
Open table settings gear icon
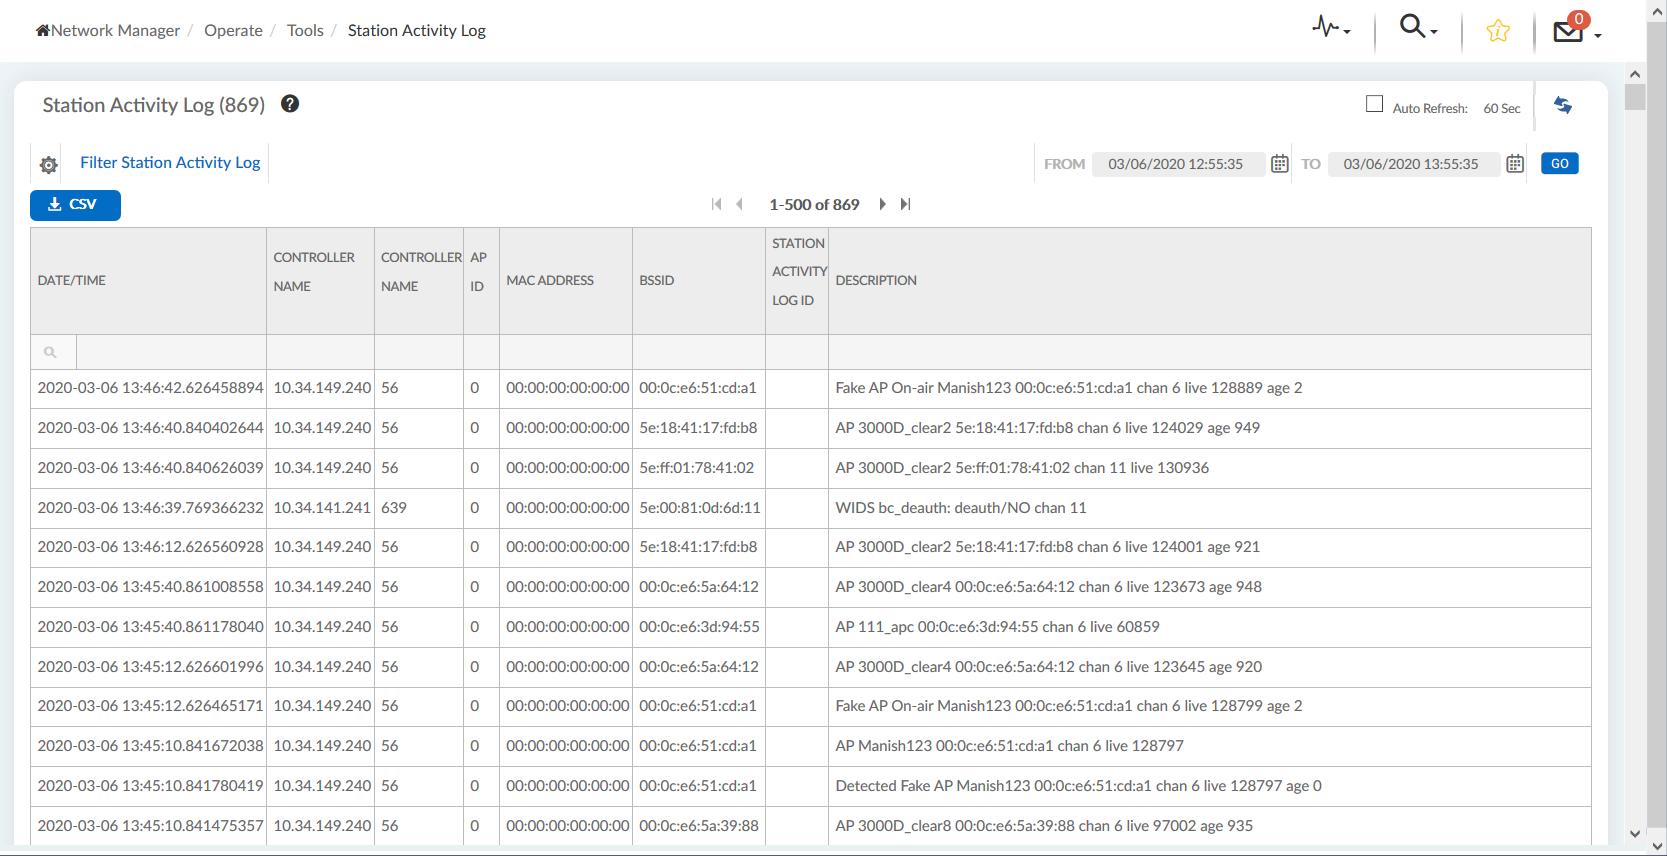pos(49,164)
